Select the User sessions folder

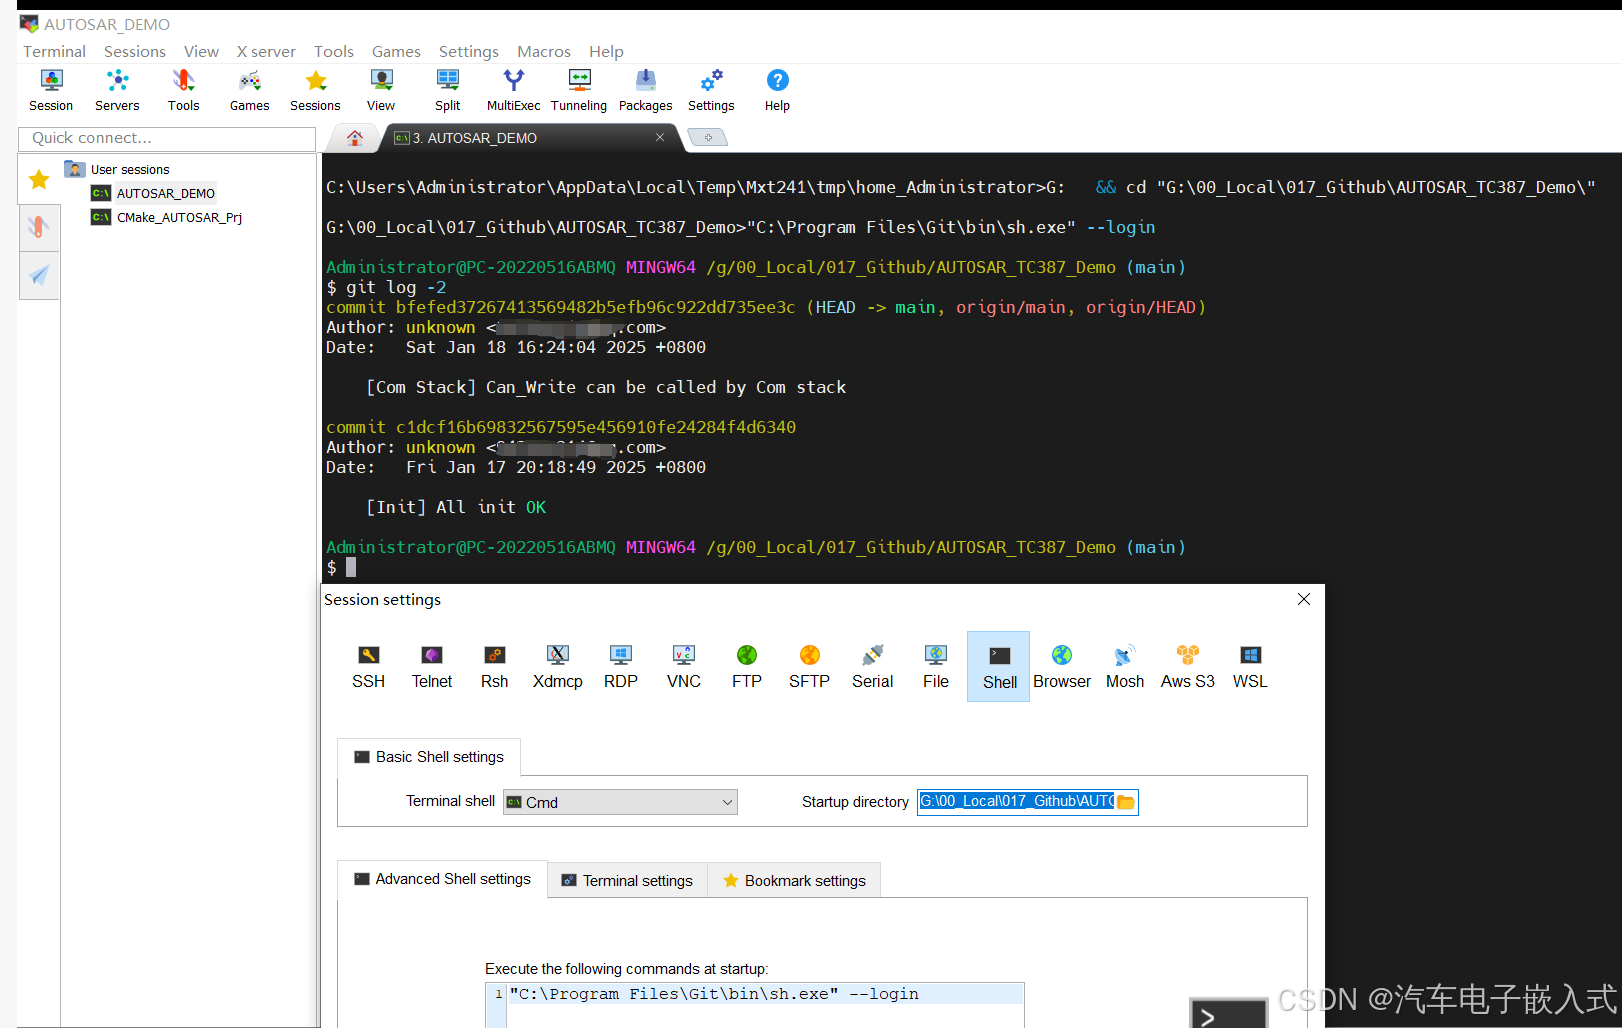[118, 169]
